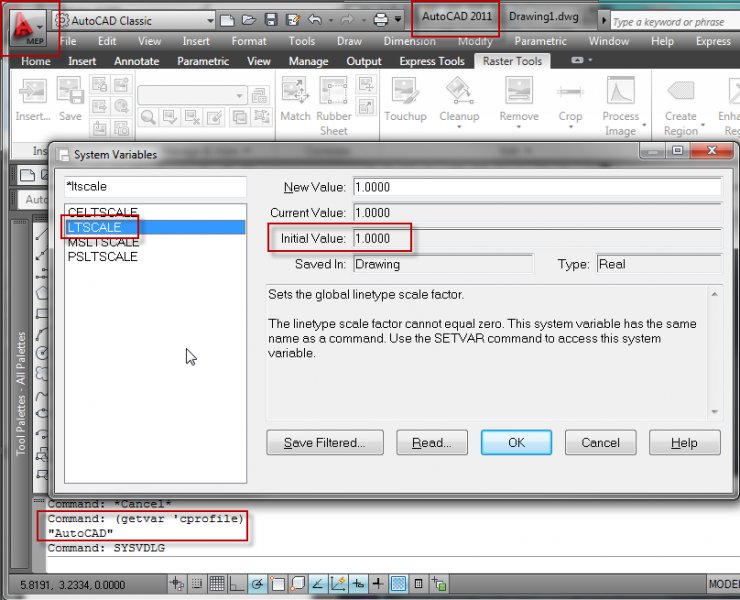Open the Format menu
Viewport: 740px width, 600px height.
coord(249,42)
